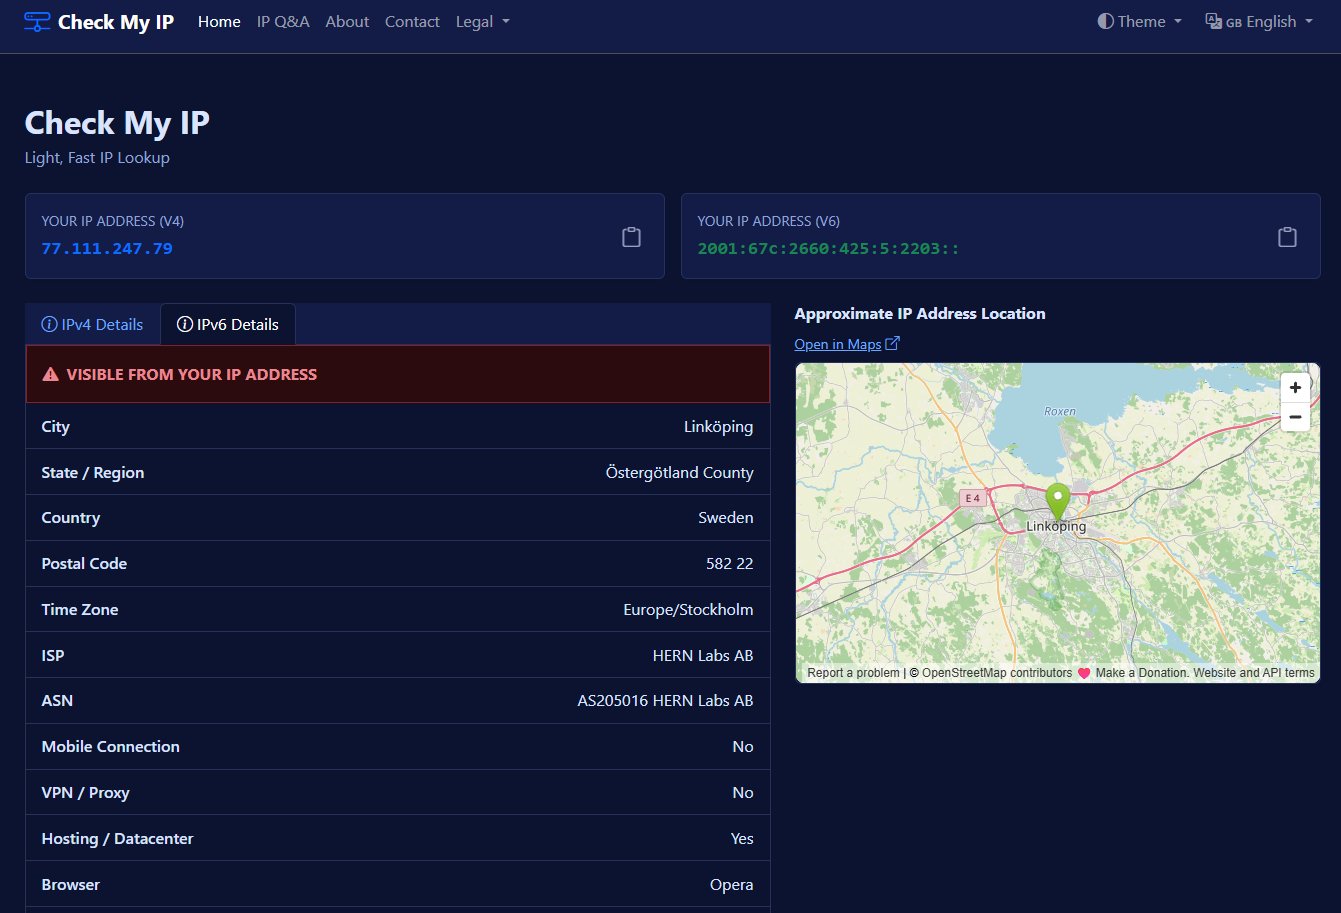Open Website and API terms link
The height and width of the screenshot is (913, 1341).
click(1254, 673)
